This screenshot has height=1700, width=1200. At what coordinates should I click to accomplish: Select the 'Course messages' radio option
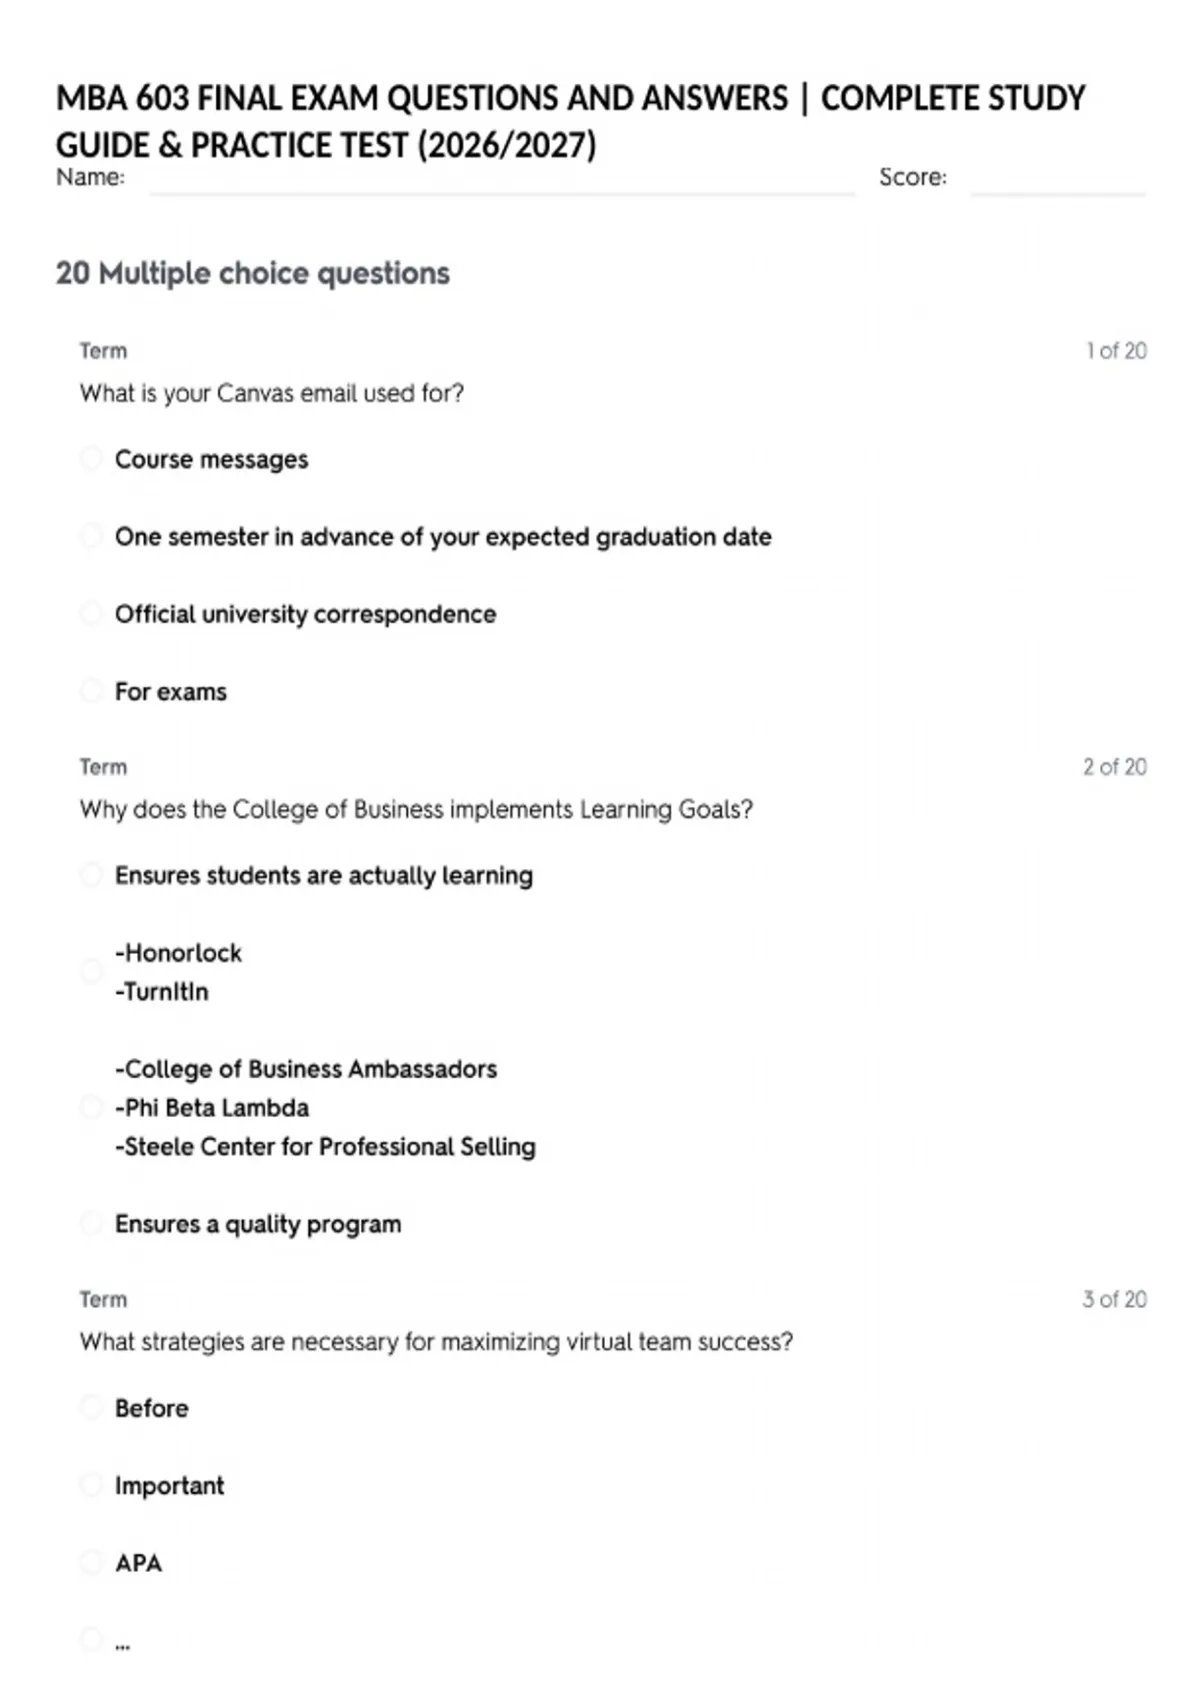click(91, 459)
